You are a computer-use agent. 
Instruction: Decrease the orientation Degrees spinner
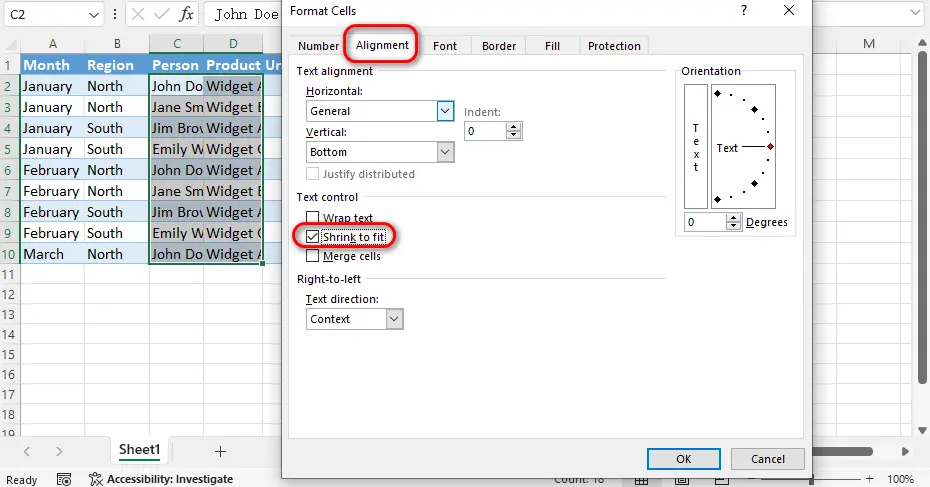pos(734,226)
